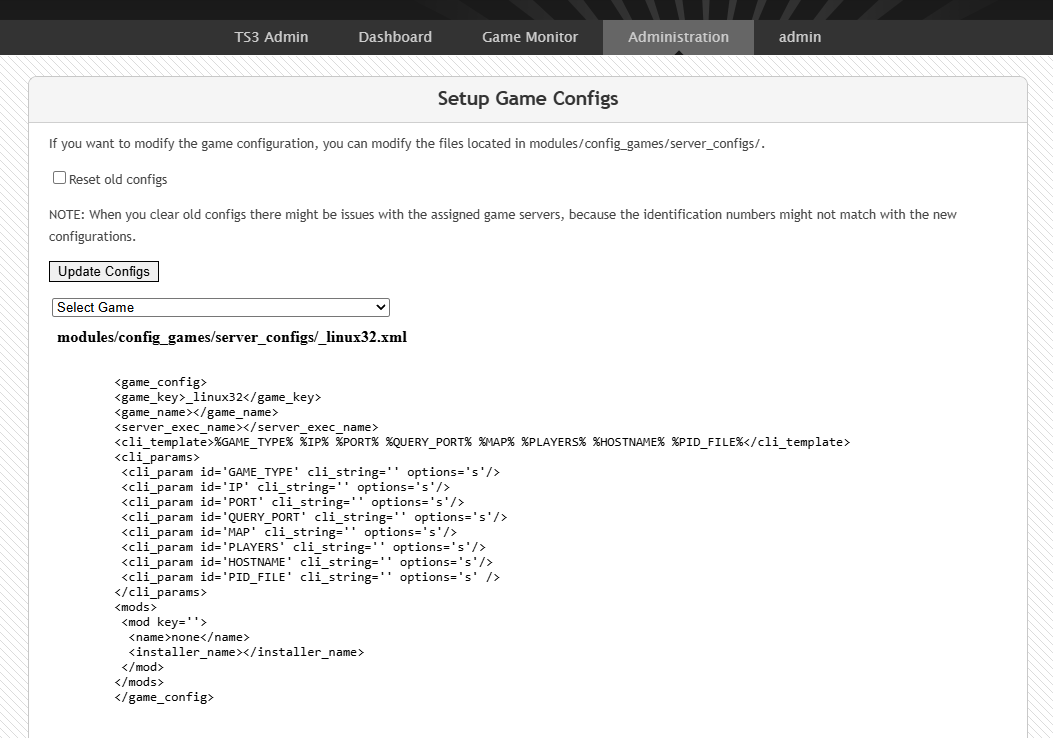Click the cli_param id='MAP' line

click(289, 532)
